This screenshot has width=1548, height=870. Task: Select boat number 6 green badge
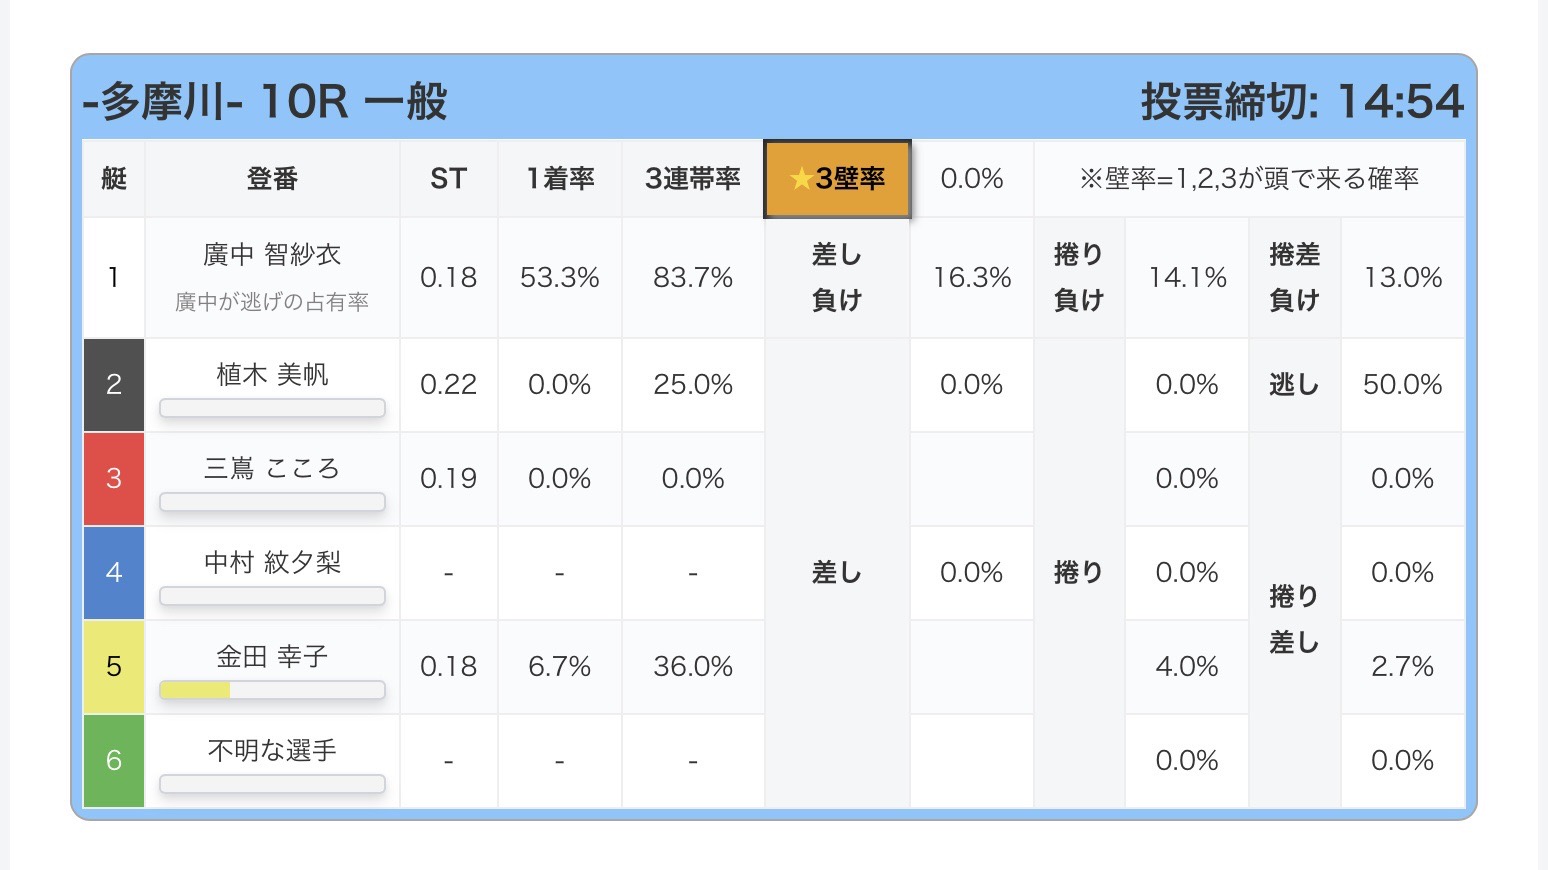click(x=114, y=761)
